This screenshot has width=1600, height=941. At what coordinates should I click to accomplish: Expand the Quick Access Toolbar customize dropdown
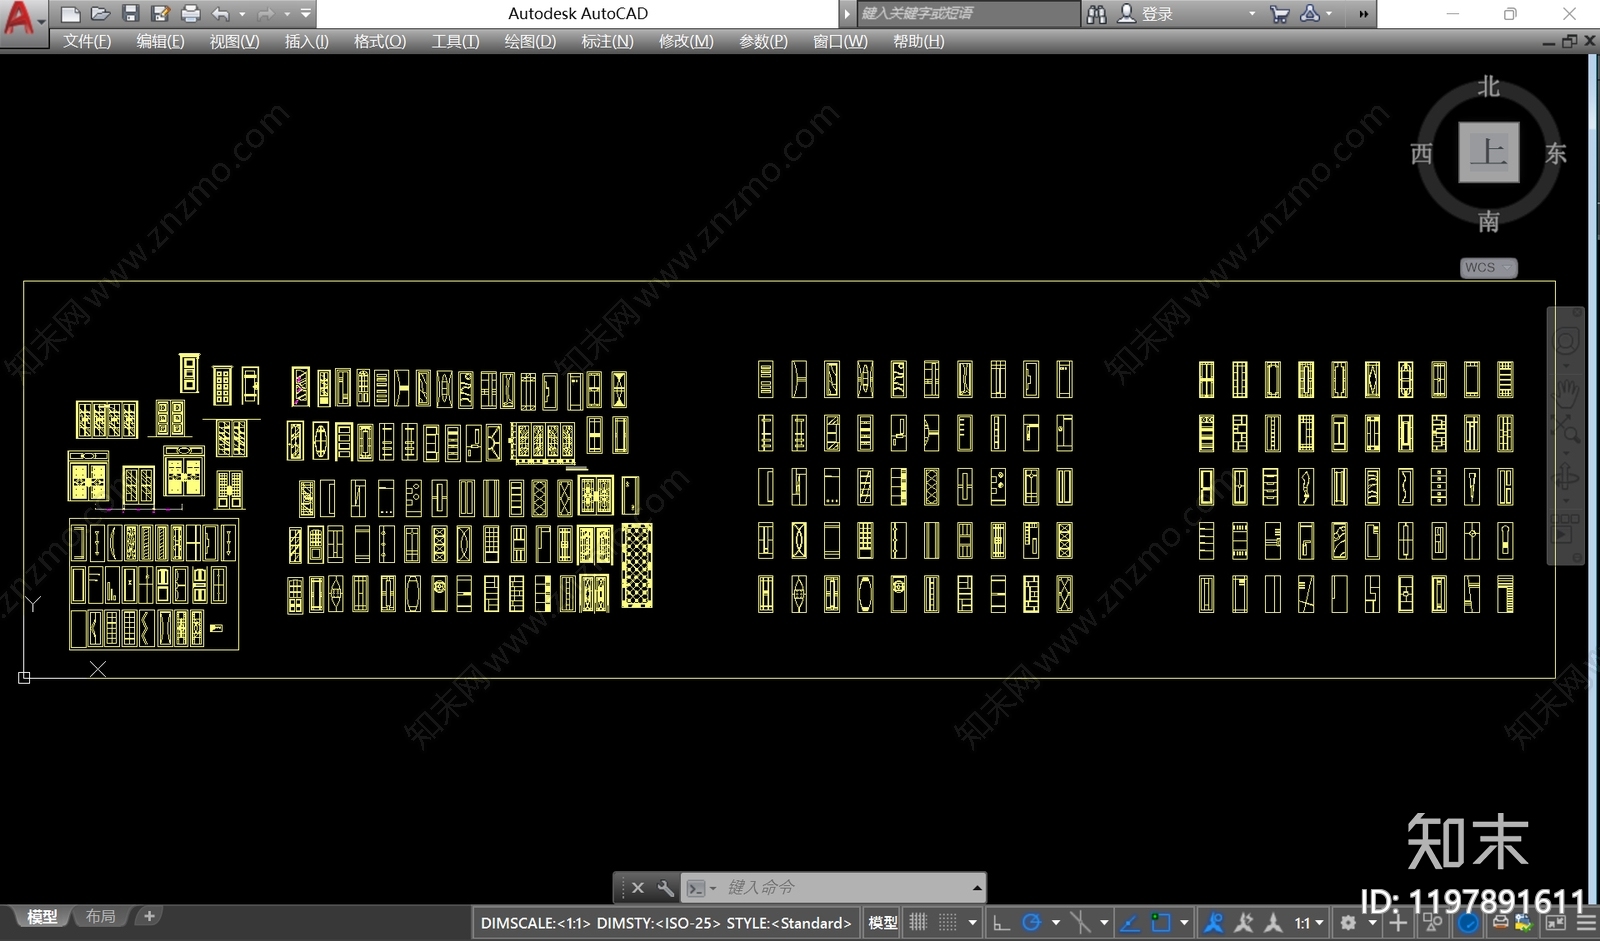click(306, 14)
